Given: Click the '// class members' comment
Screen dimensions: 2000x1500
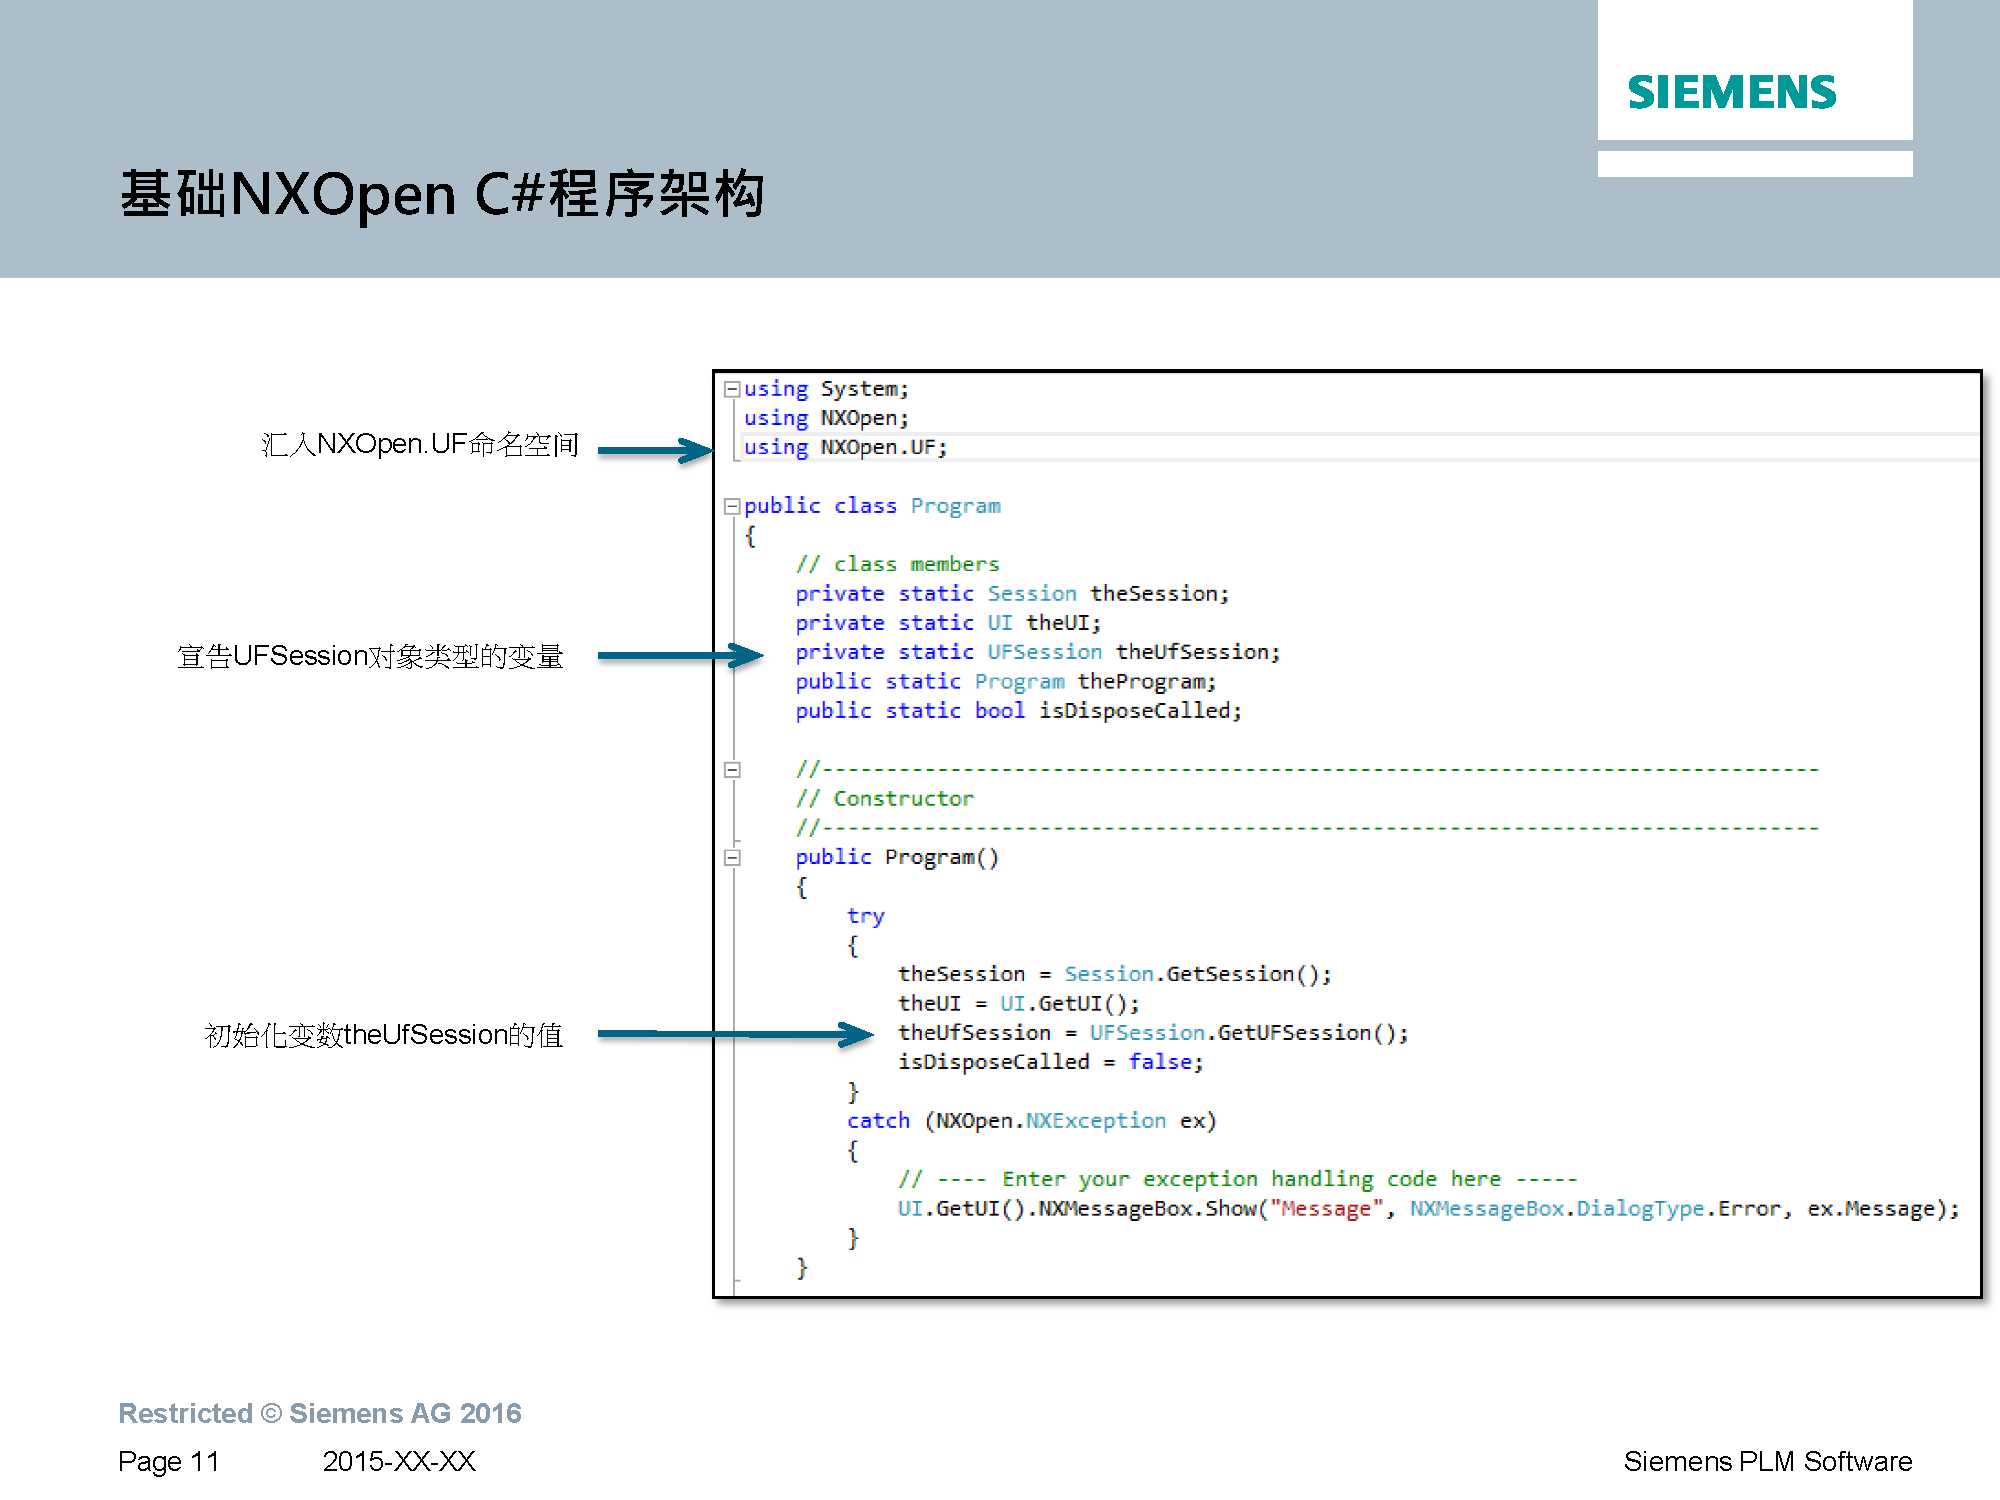Looking at the screenshot, I should click(897, 564).
